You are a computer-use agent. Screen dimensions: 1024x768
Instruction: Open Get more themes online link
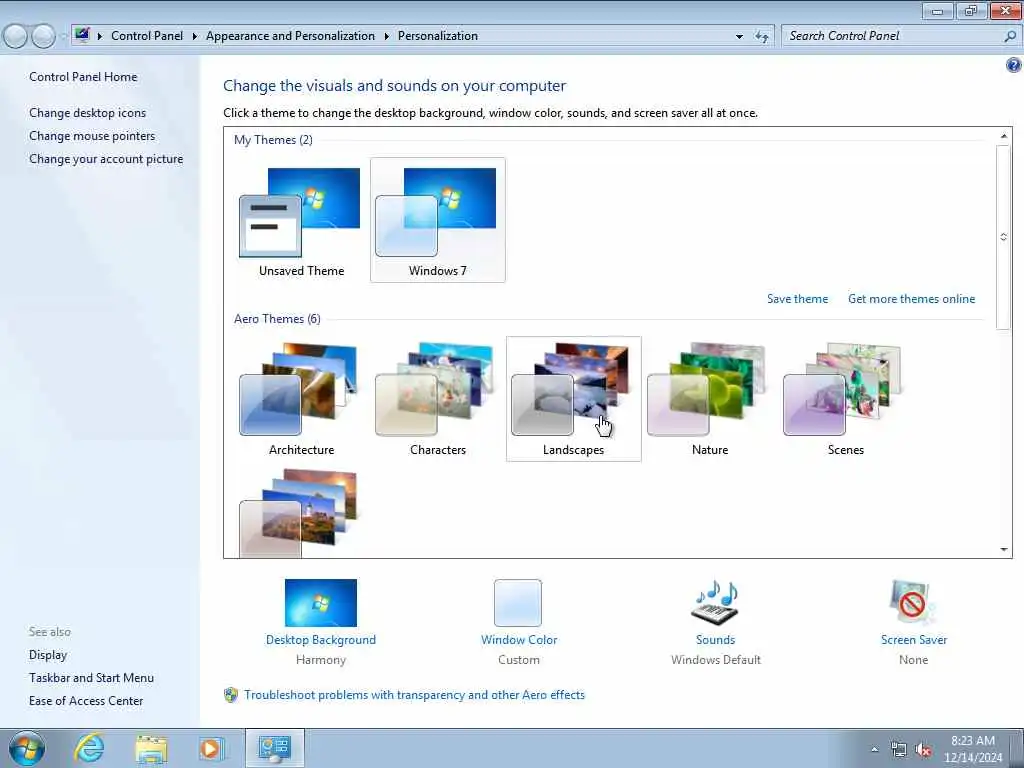[x=911, y=298]
